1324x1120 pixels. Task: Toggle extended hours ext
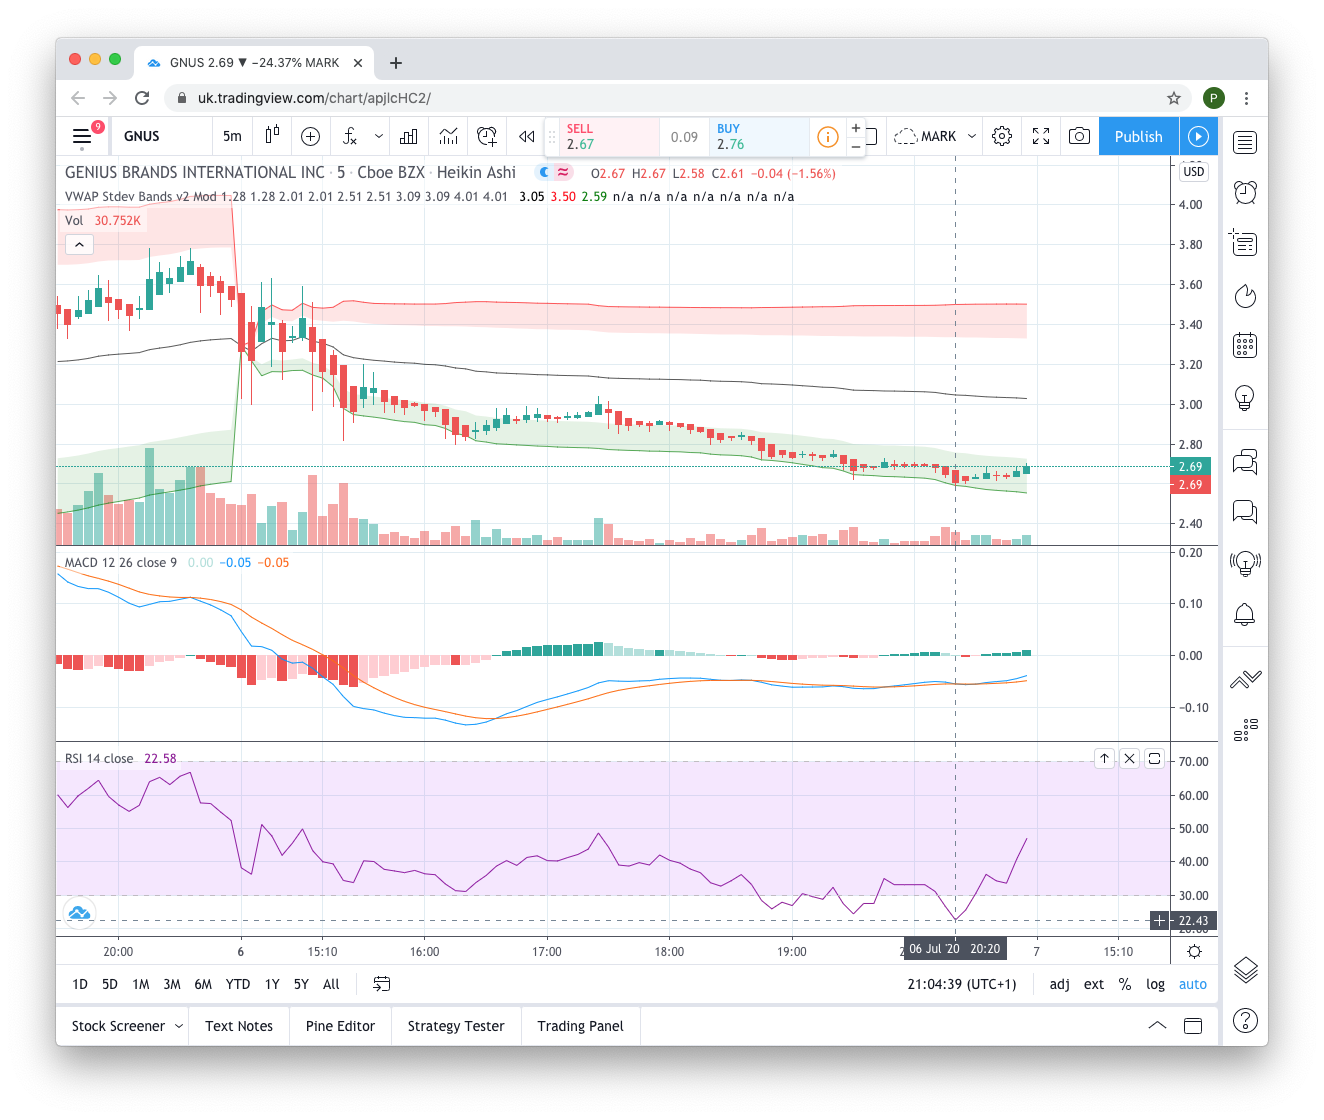coord(1094,984)
